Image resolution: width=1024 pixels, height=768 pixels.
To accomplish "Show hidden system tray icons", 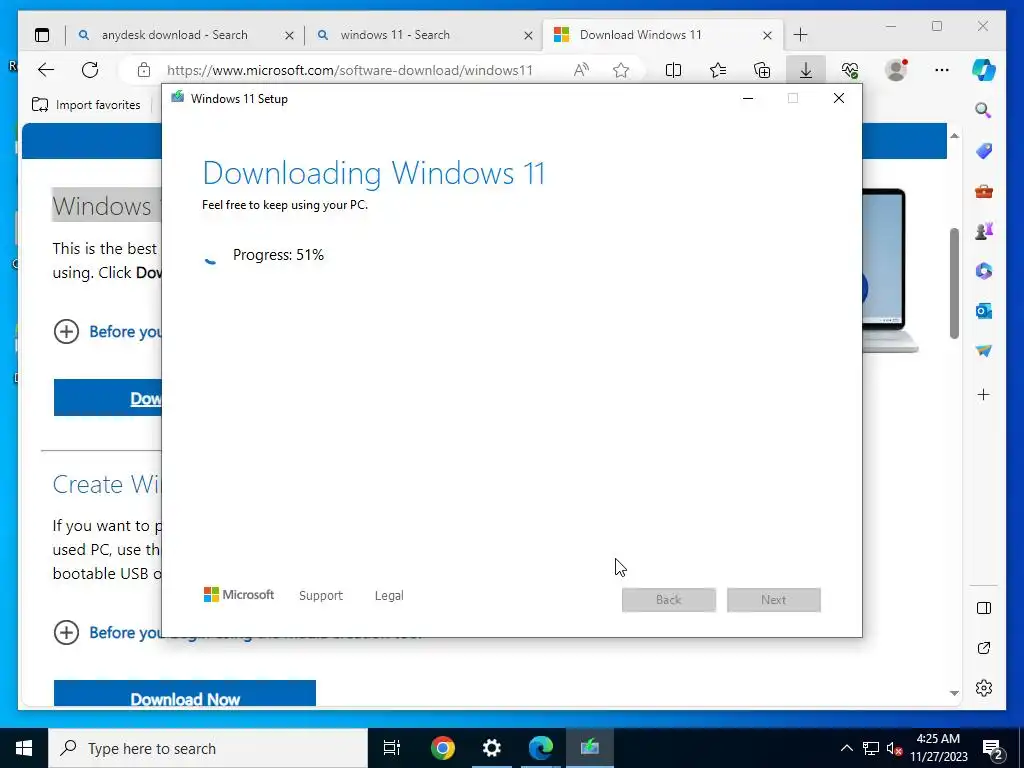I will 846,748.
